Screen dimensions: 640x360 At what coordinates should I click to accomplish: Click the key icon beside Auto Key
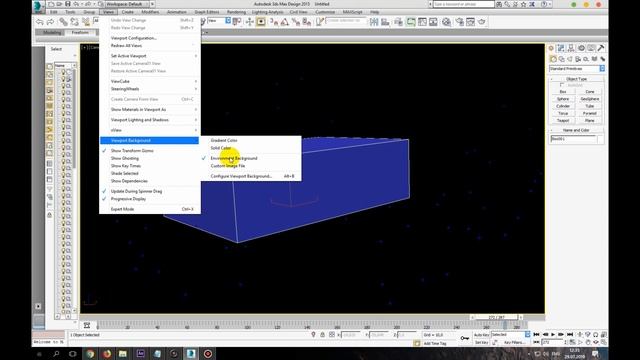[x=464, y=338]
